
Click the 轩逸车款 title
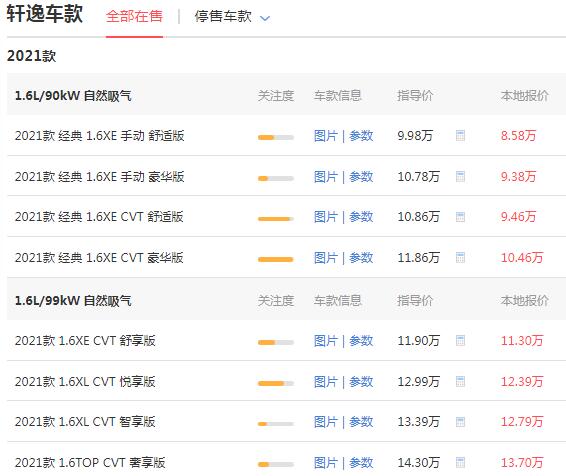click(x=45, y=14)
